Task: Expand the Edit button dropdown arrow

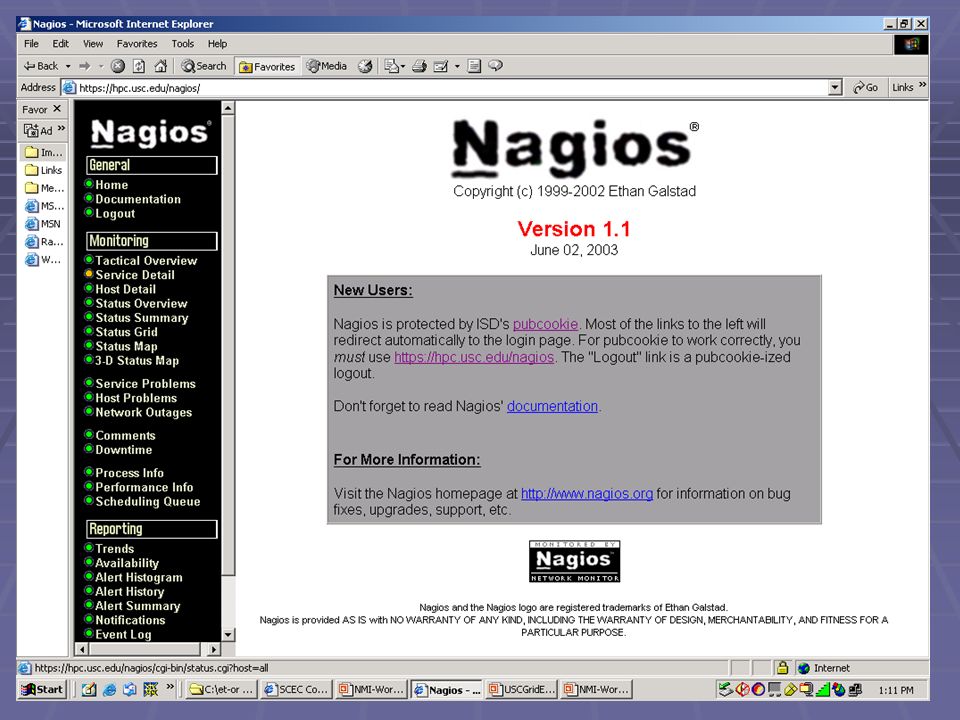Action: [x=457, y=67]
